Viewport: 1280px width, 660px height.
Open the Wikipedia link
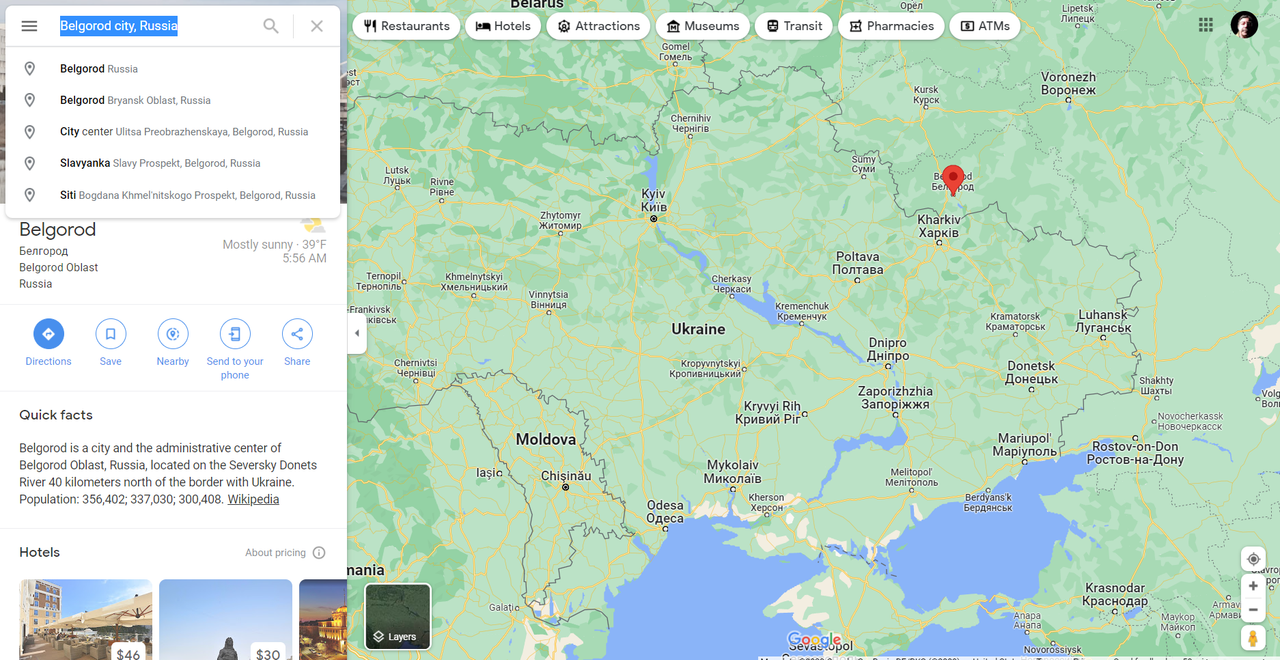click(253, 499)
